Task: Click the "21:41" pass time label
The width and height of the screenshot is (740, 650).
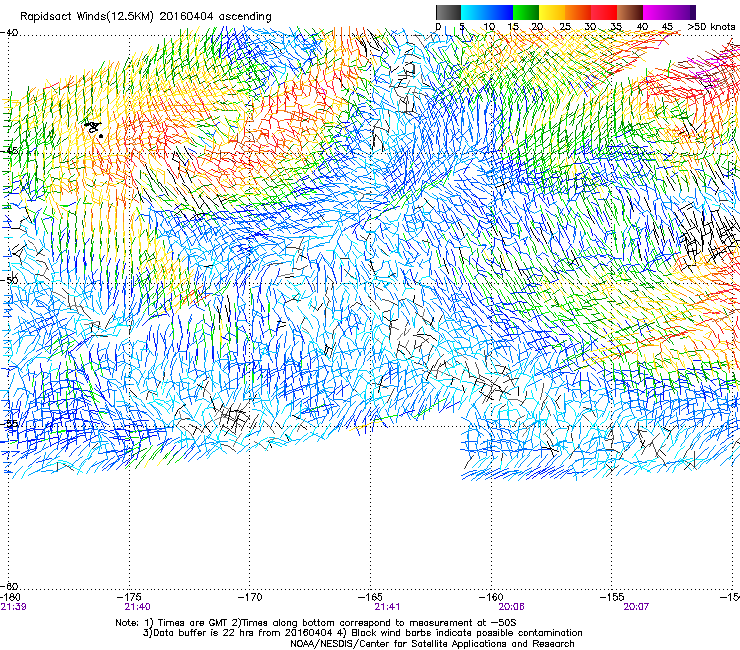Action: pos(387,607)
